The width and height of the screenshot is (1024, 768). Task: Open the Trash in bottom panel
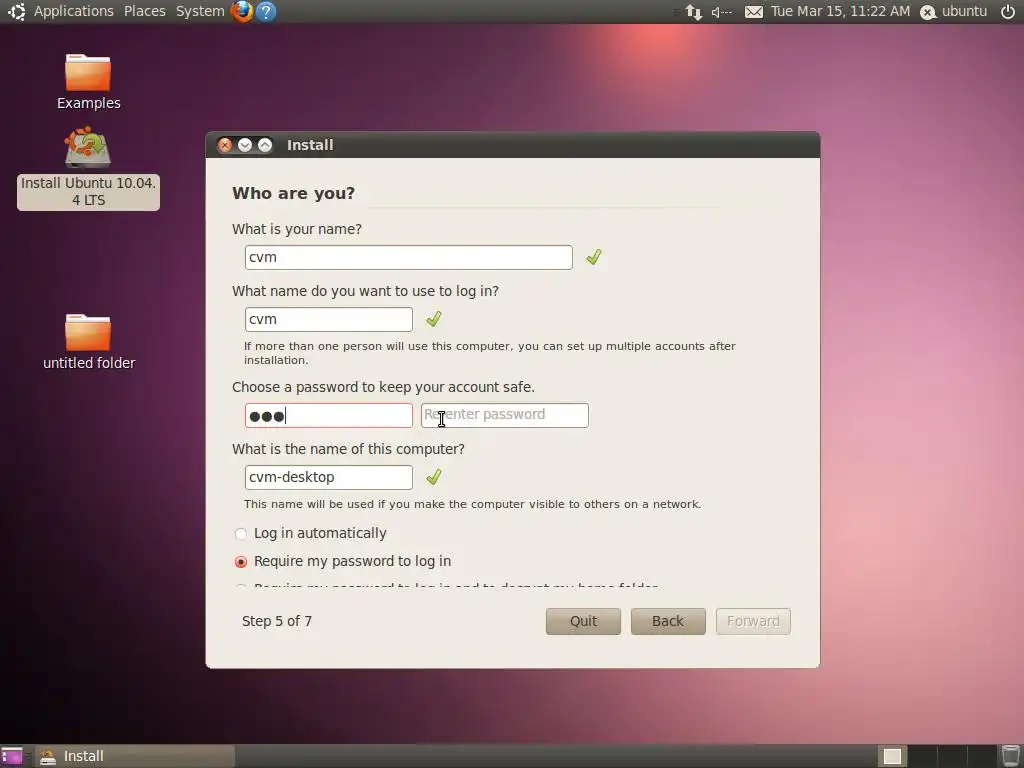point(1010,756)
